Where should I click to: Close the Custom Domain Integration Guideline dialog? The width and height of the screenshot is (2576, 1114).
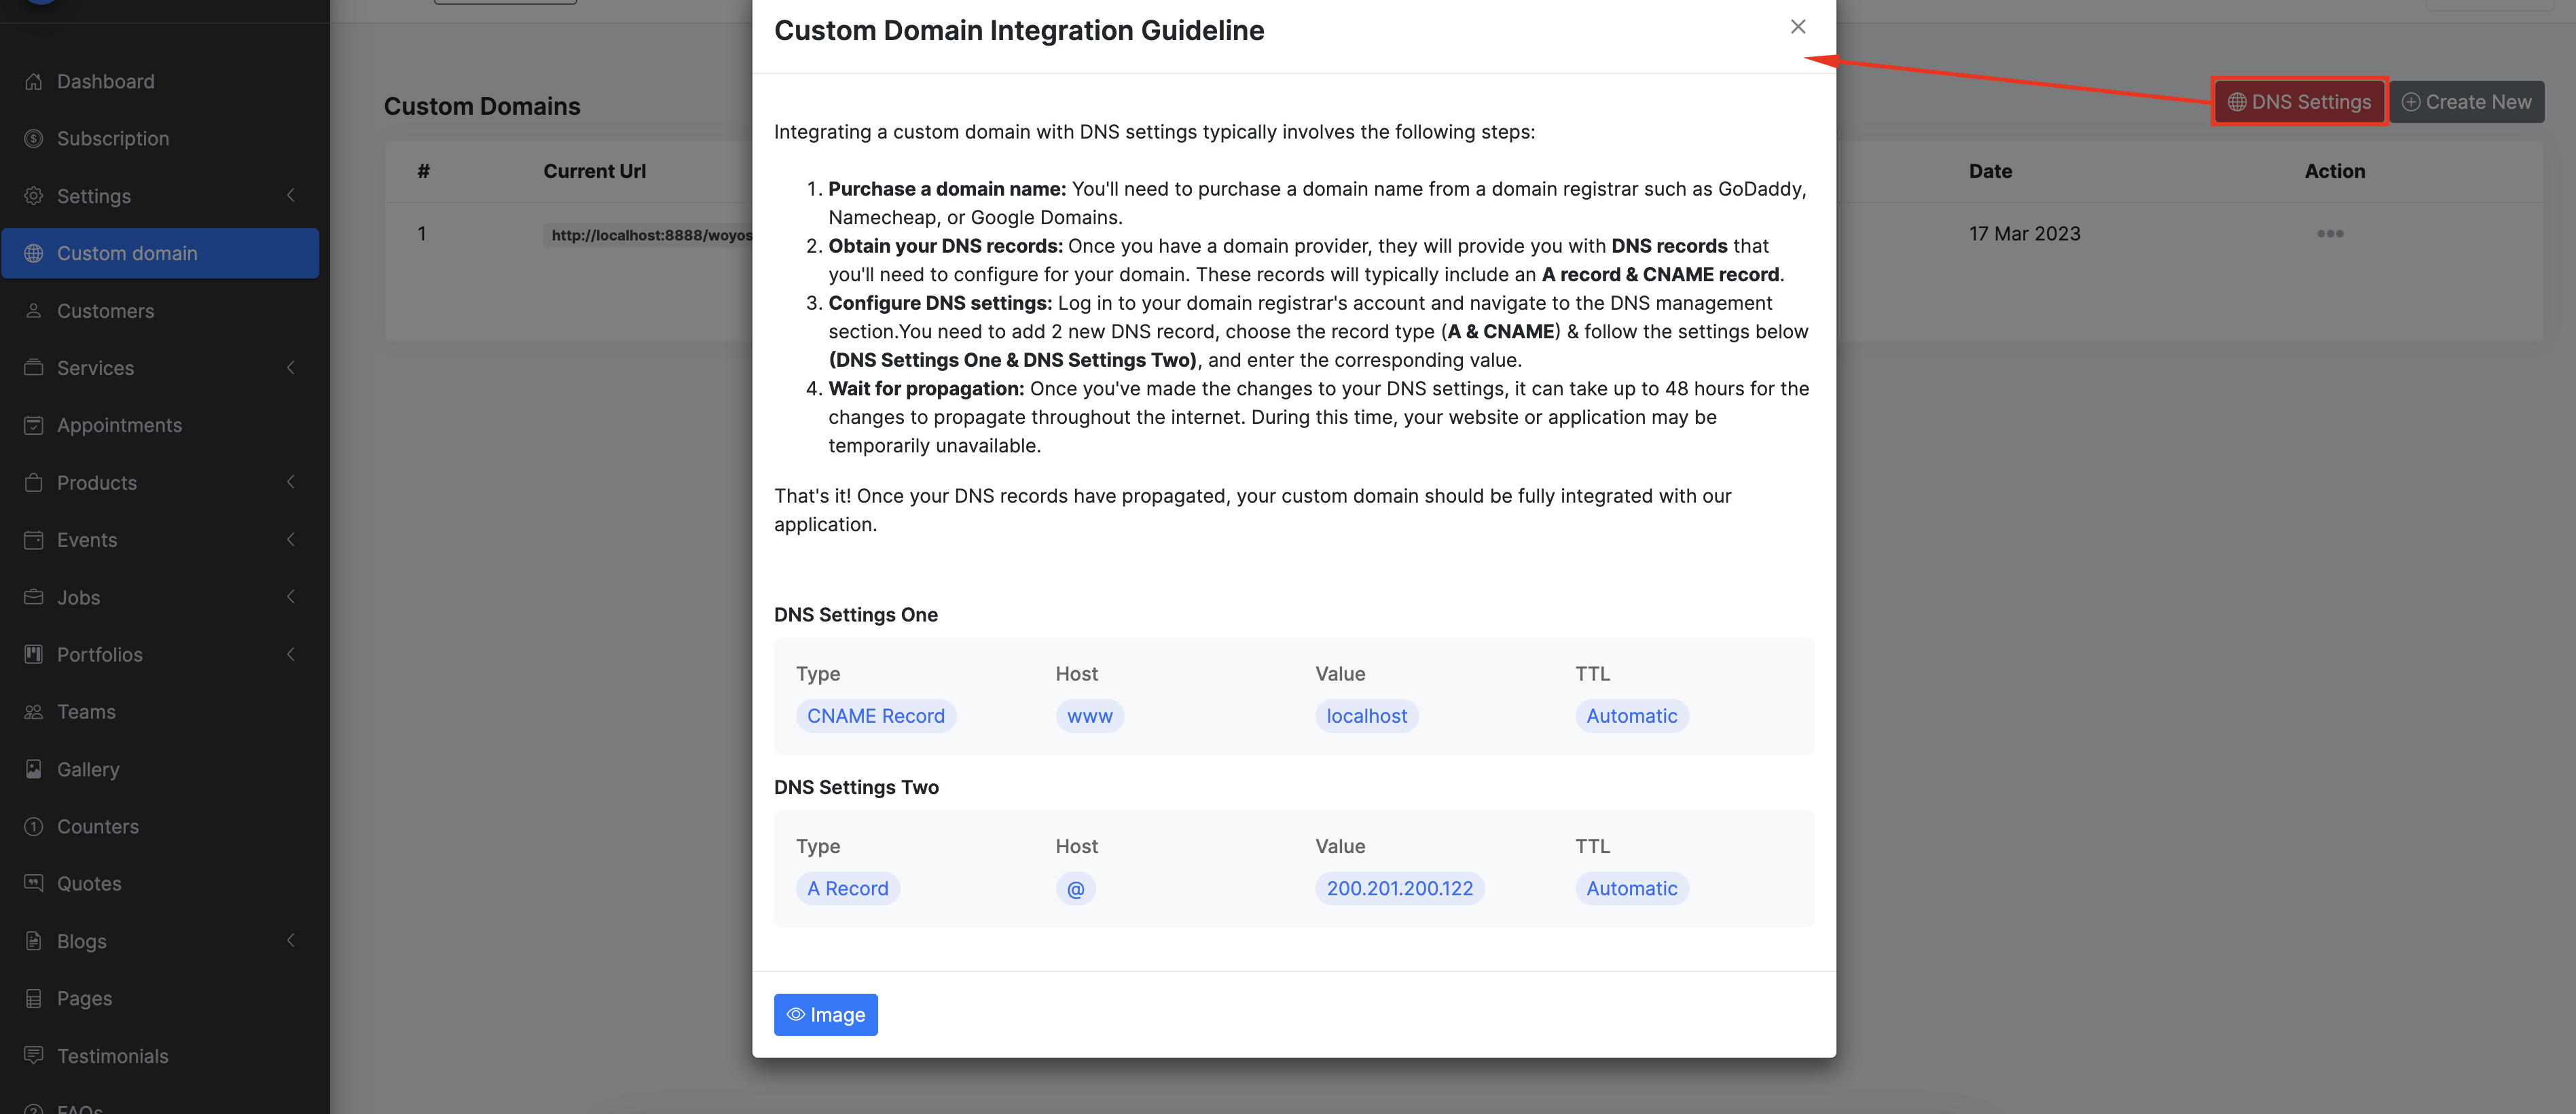(1797, 27)
